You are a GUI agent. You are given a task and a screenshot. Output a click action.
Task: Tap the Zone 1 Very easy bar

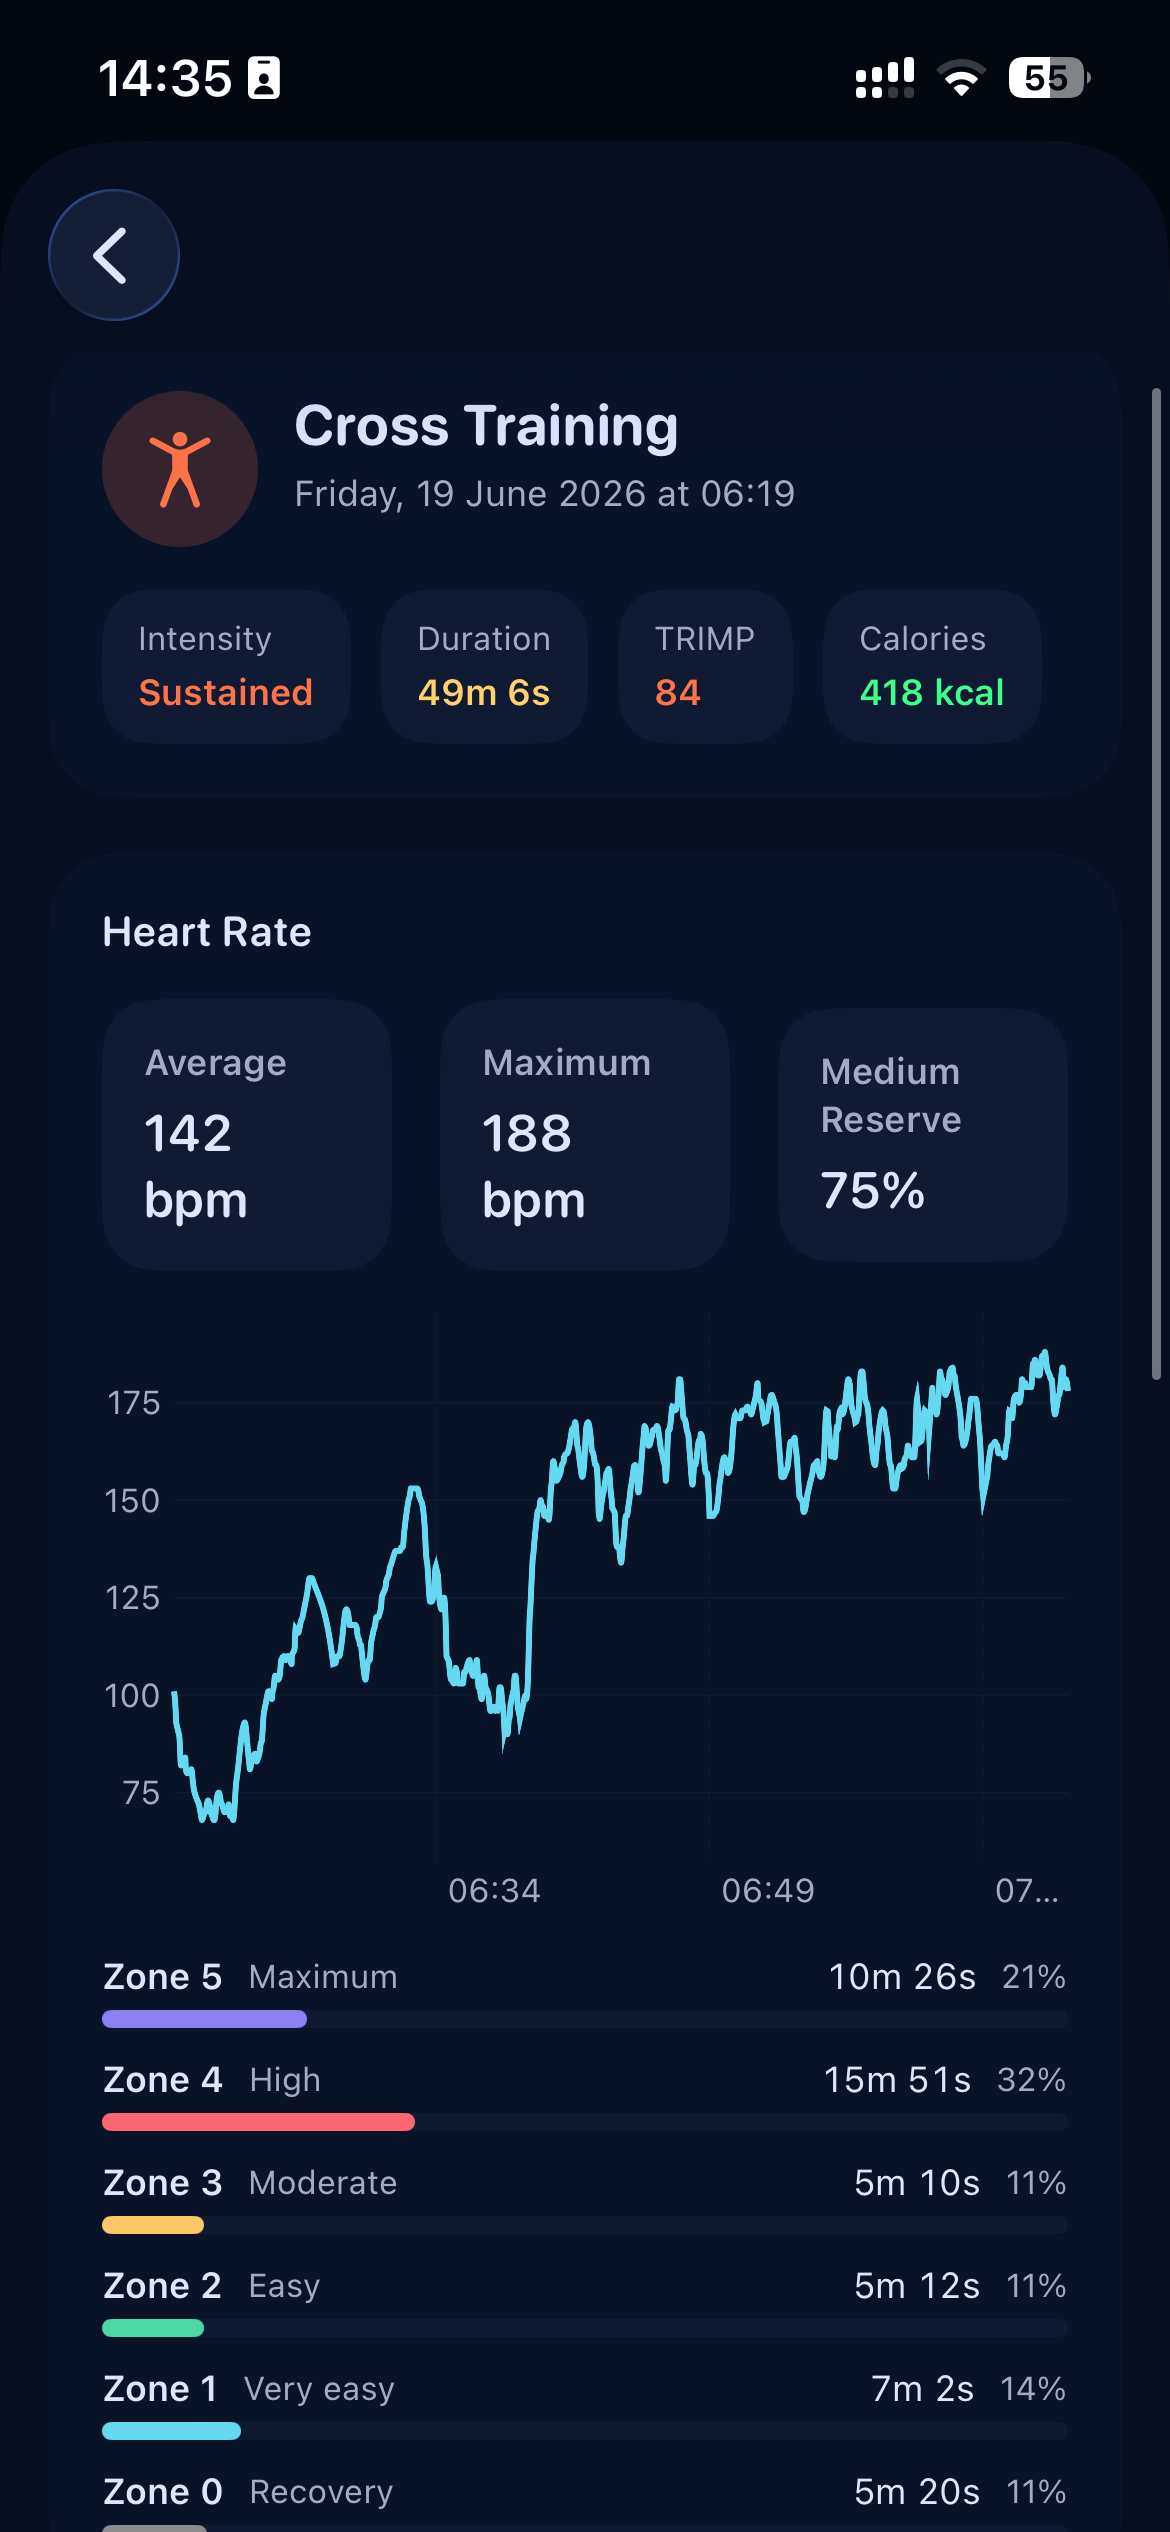pyautogui.click(x=171, y=2431)
